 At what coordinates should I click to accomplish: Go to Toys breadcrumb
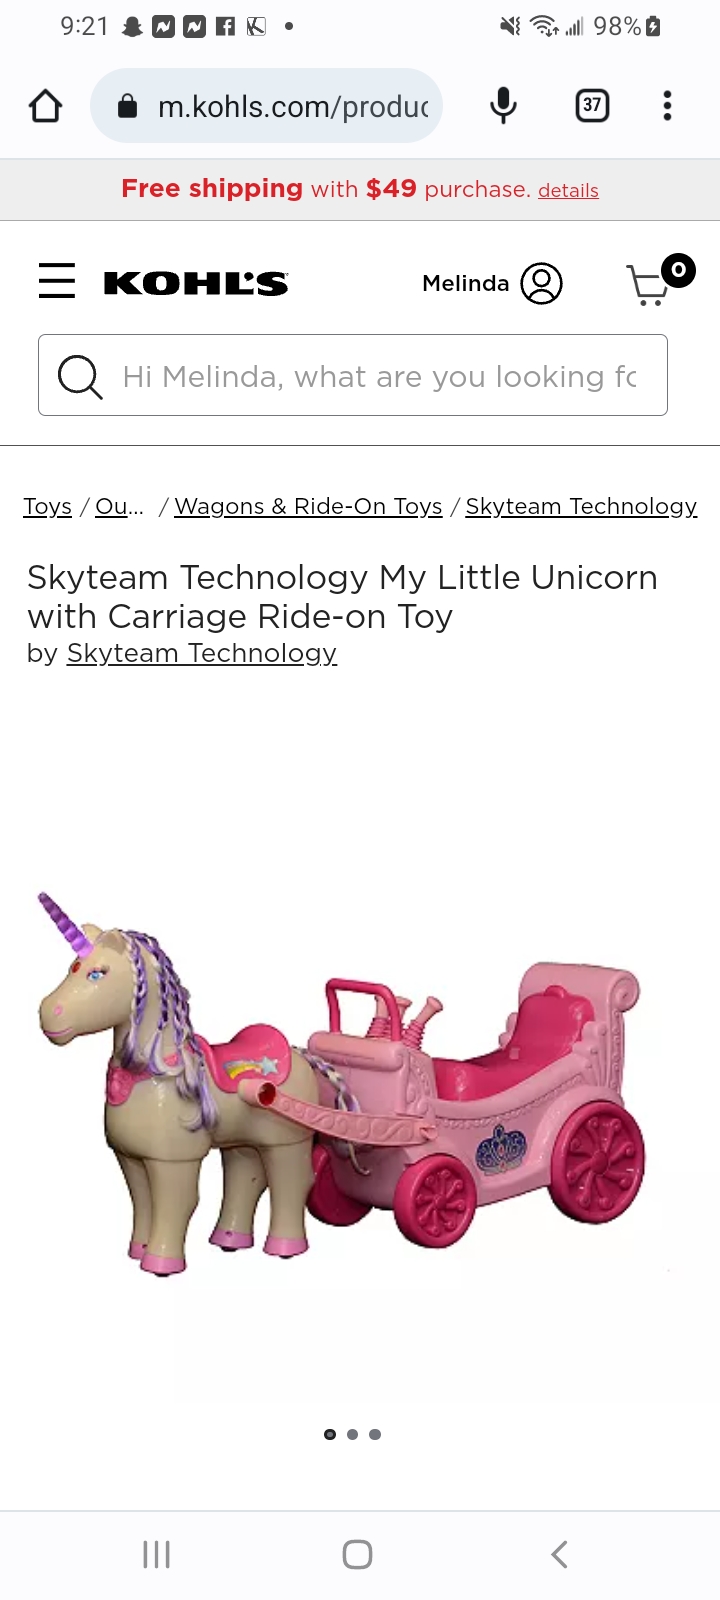(x=48, y=507)
